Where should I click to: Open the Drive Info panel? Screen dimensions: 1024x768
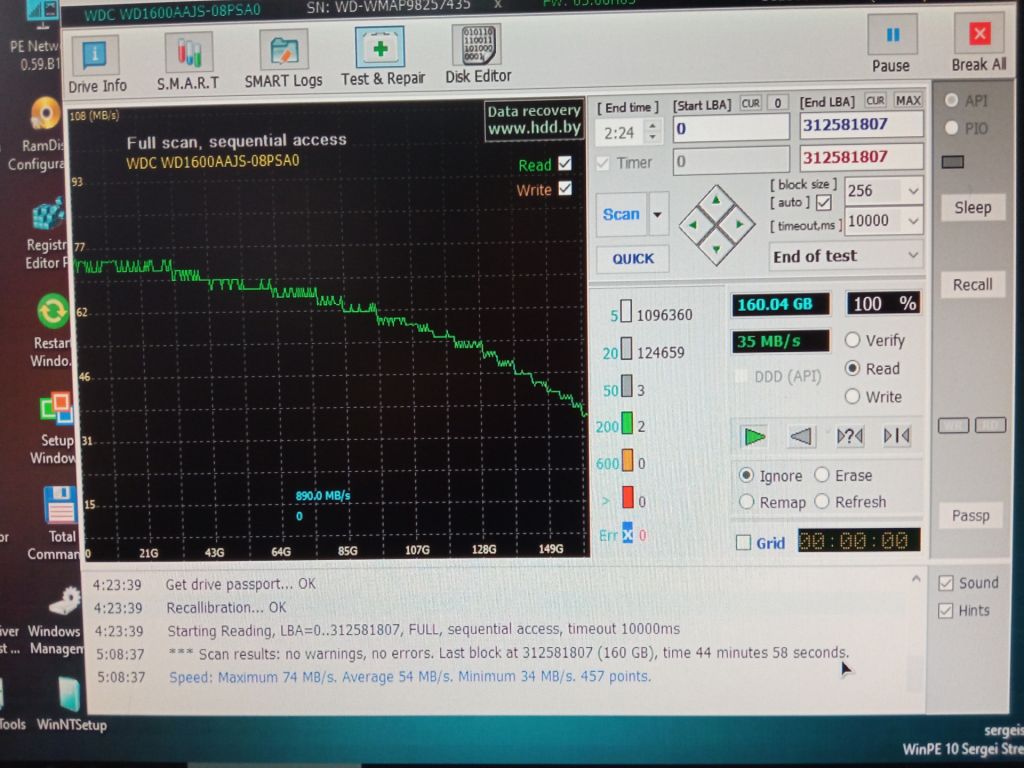[97, 65]
